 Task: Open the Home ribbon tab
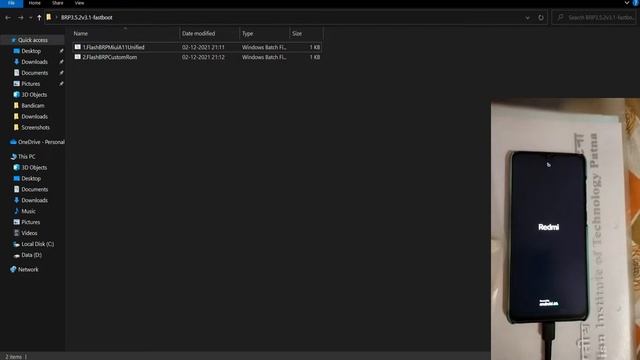tap(35, 3)
